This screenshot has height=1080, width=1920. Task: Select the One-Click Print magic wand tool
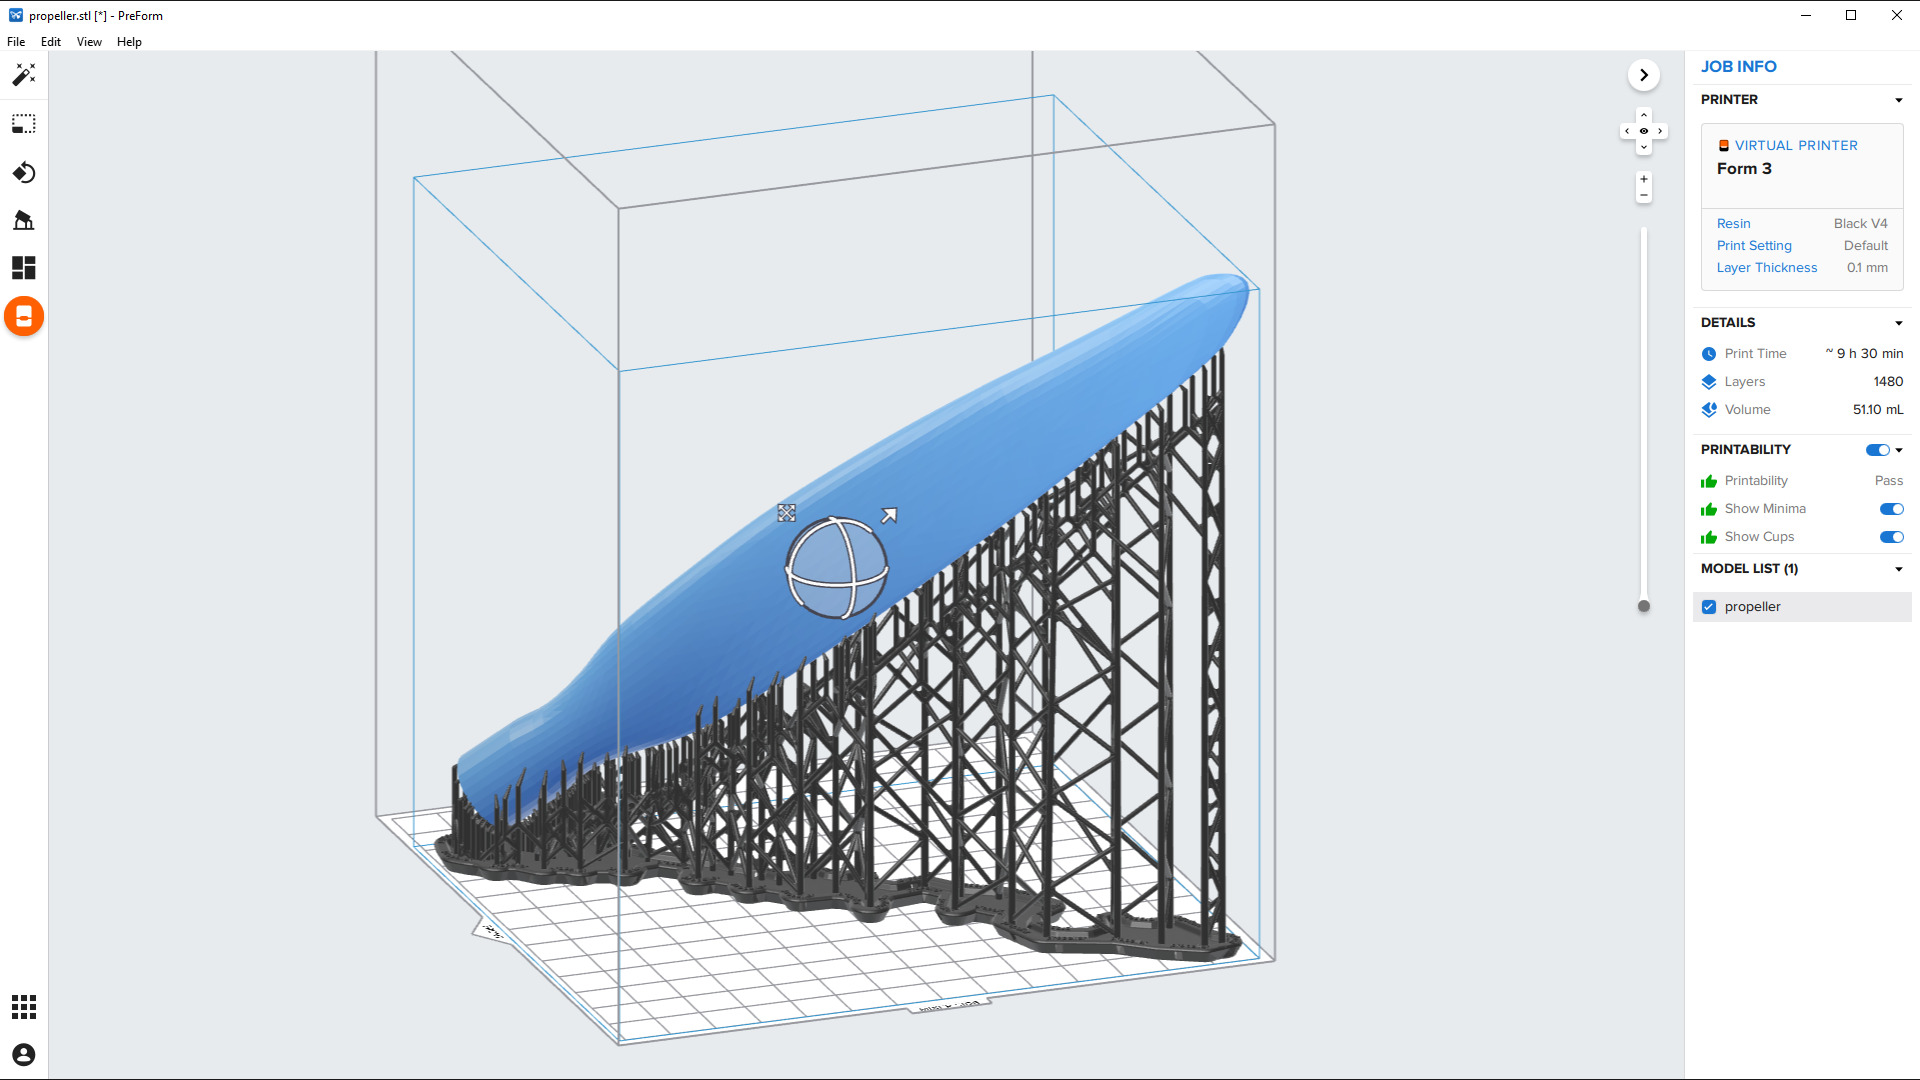pyautogui.click(x=24, y=75)
